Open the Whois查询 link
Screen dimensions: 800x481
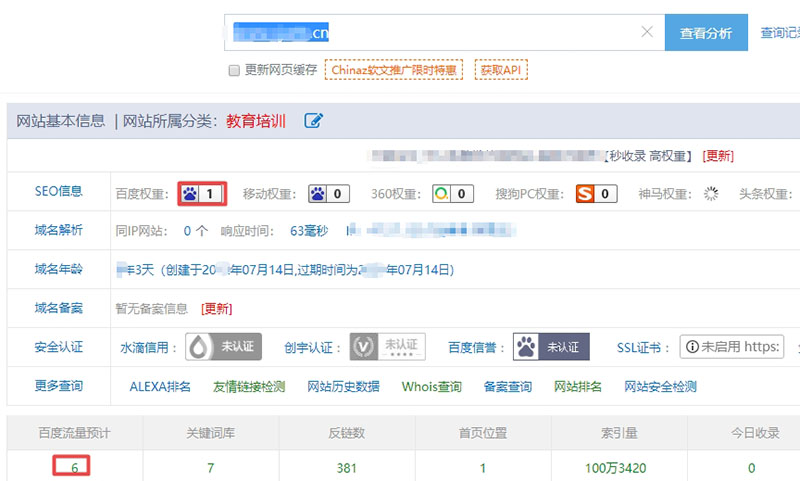[432, 387]
